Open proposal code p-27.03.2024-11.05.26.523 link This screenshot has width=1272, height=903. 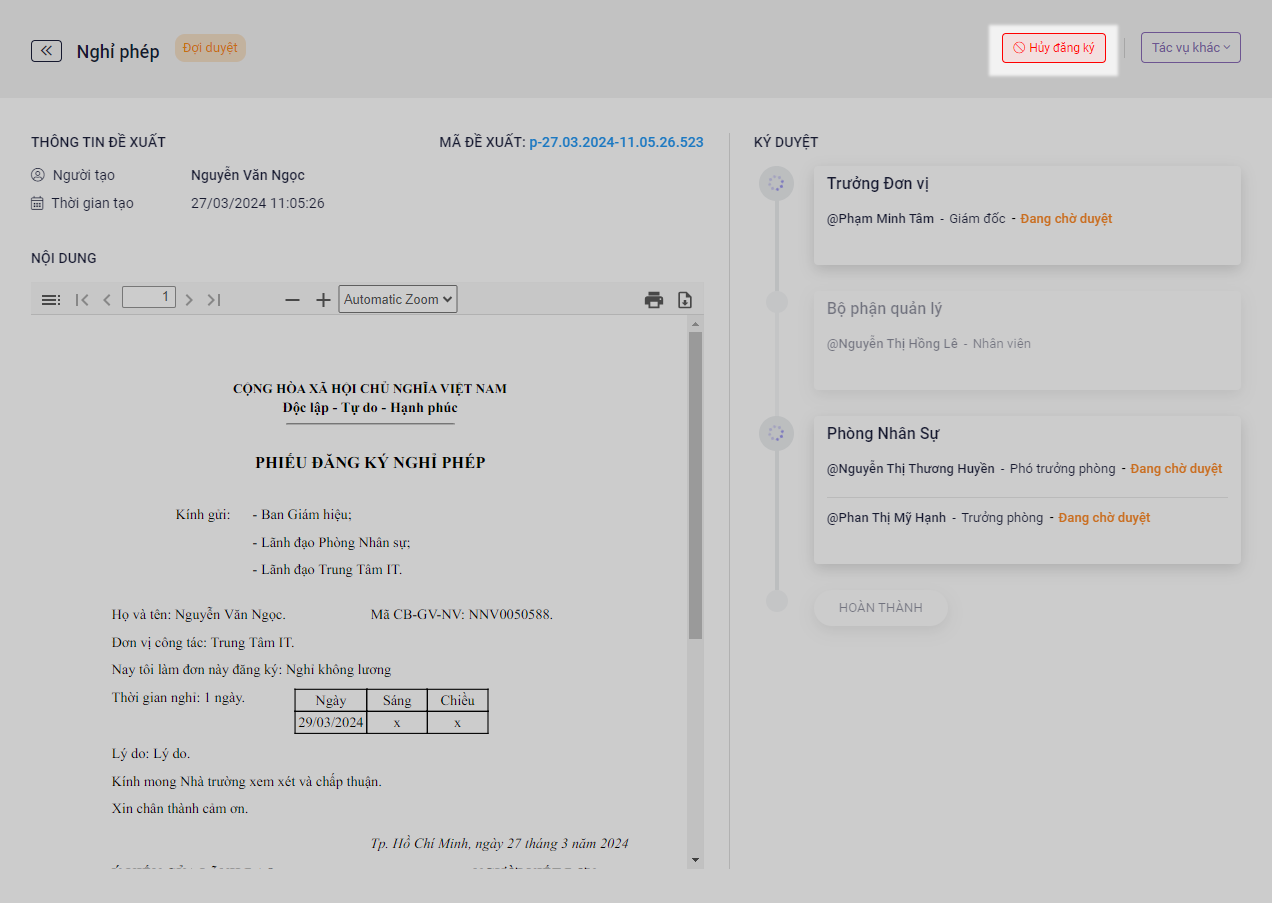click(x=616, y=142)
